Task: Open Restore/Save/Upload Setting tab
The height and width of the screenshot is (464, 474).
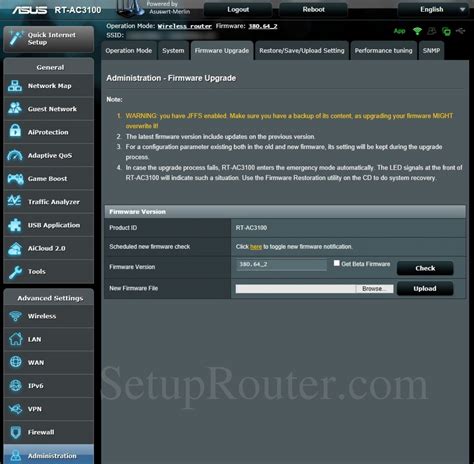Action: 302,51
